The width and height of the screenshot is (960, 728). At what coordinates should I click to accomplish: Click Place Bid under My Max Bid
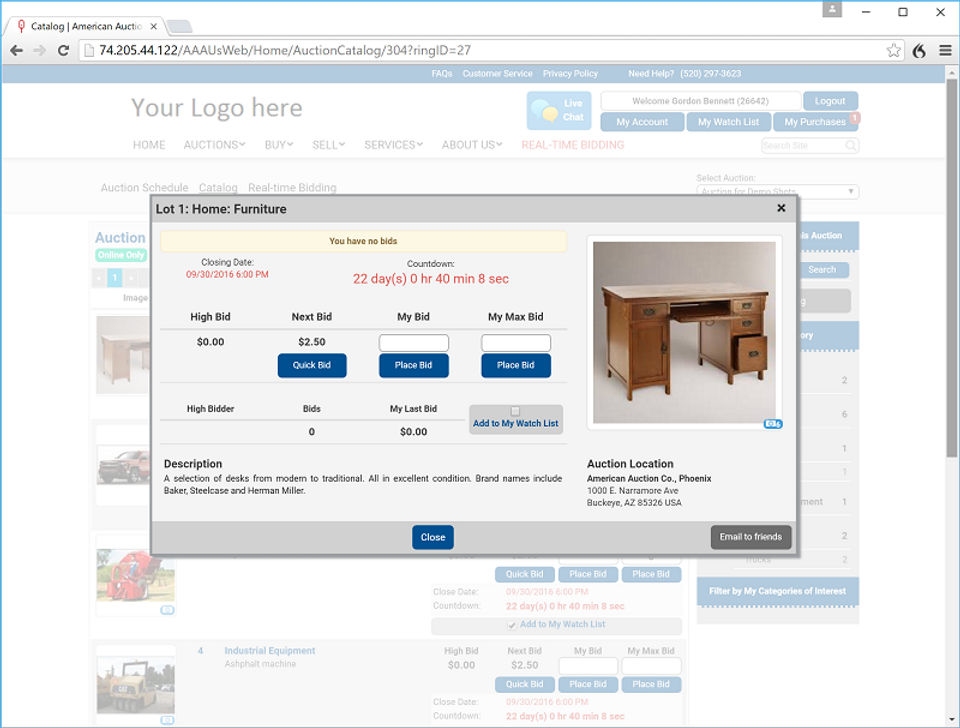tap(516, 365)
